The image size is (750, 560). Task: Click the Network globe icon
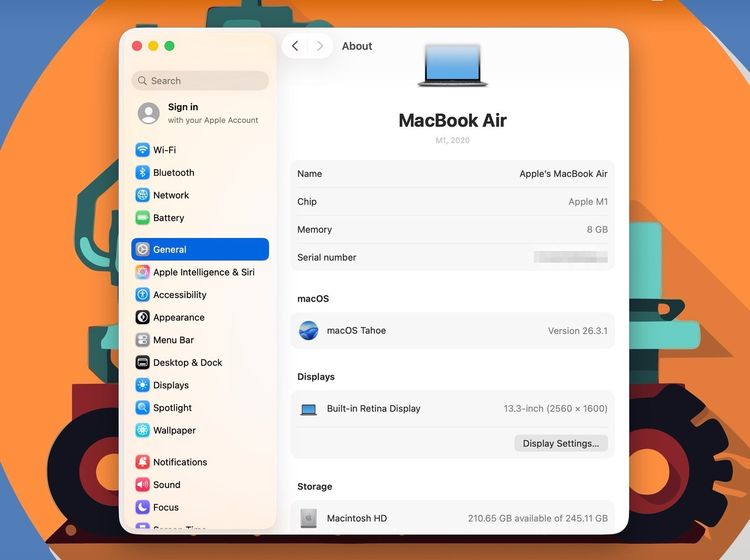click(143, 195)
